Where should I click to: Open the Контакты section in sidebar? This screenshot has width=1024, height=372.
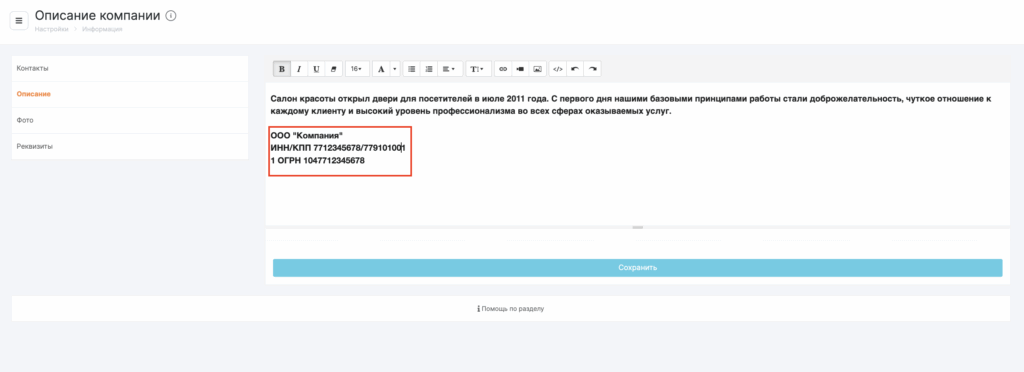point(130,69)
